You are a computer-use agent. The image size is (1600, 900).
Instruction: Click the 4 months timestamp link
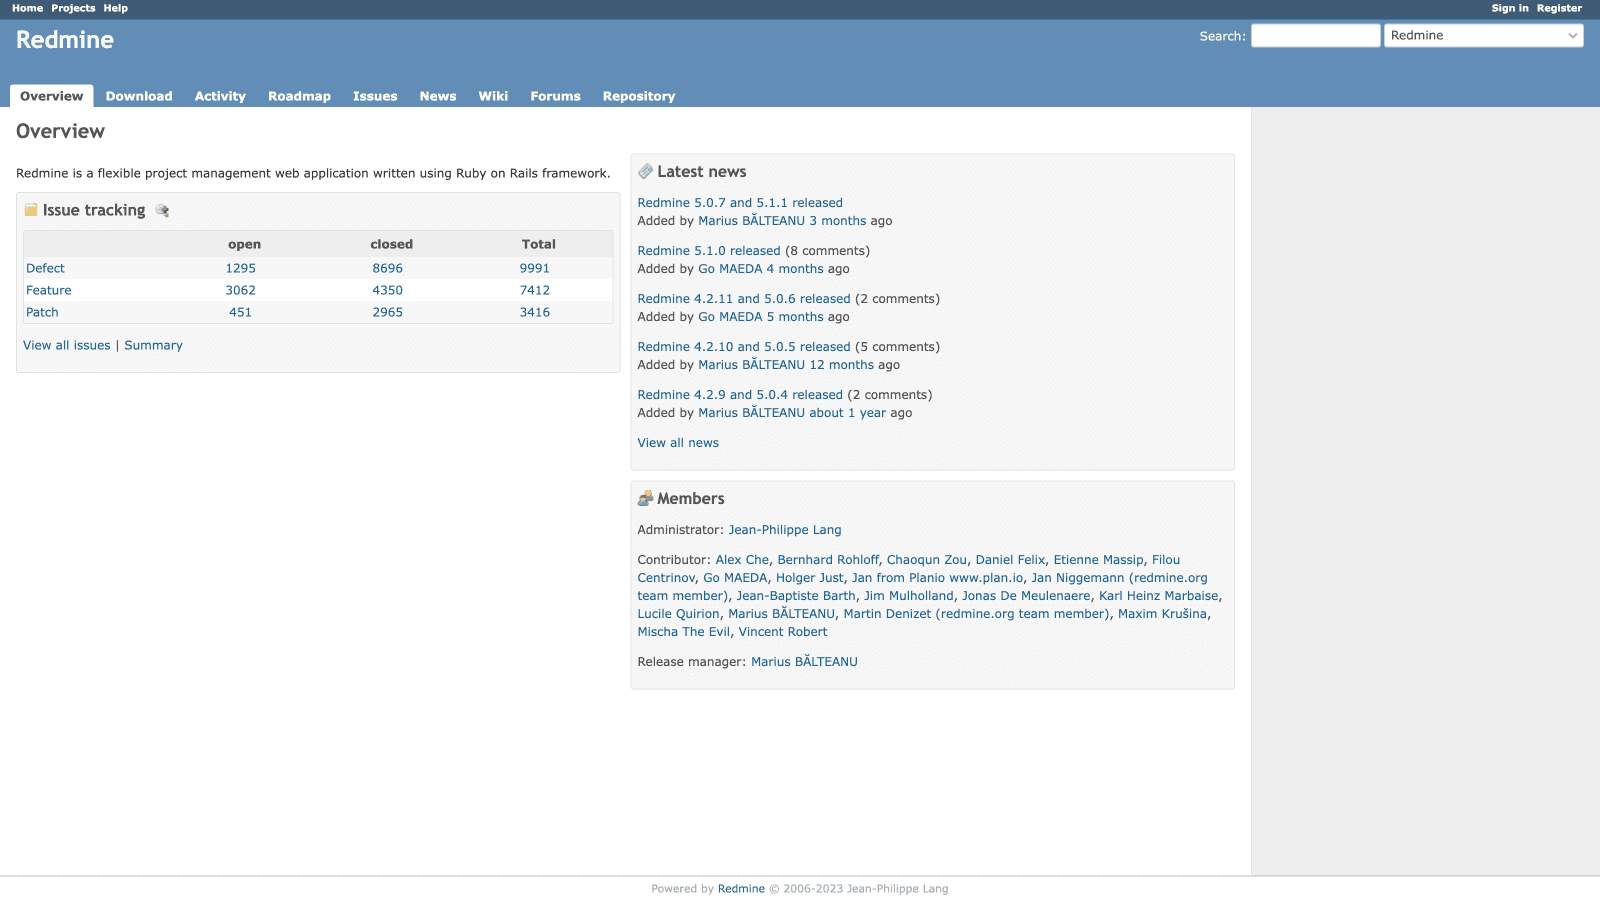coord(795,269)
